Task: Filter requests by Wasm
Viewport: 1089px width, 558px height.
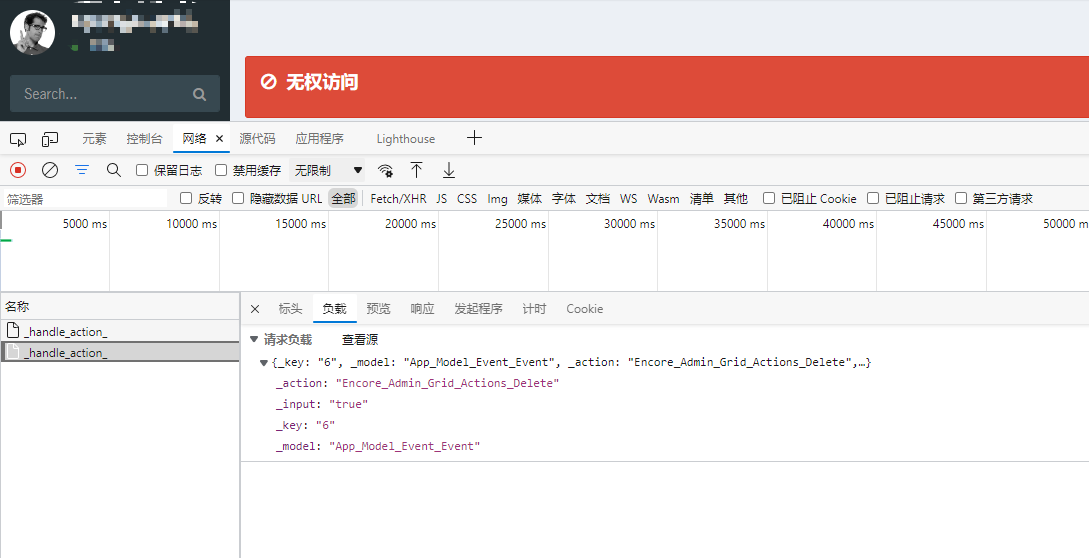Action: click(663, 199)
